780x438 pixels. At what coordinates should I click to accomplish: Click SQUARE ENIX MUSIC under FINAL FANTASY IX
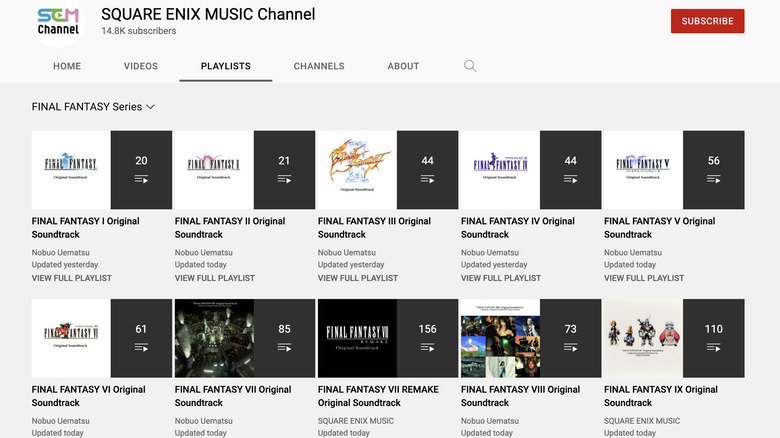pyautogui.click(x=642, y=421)
